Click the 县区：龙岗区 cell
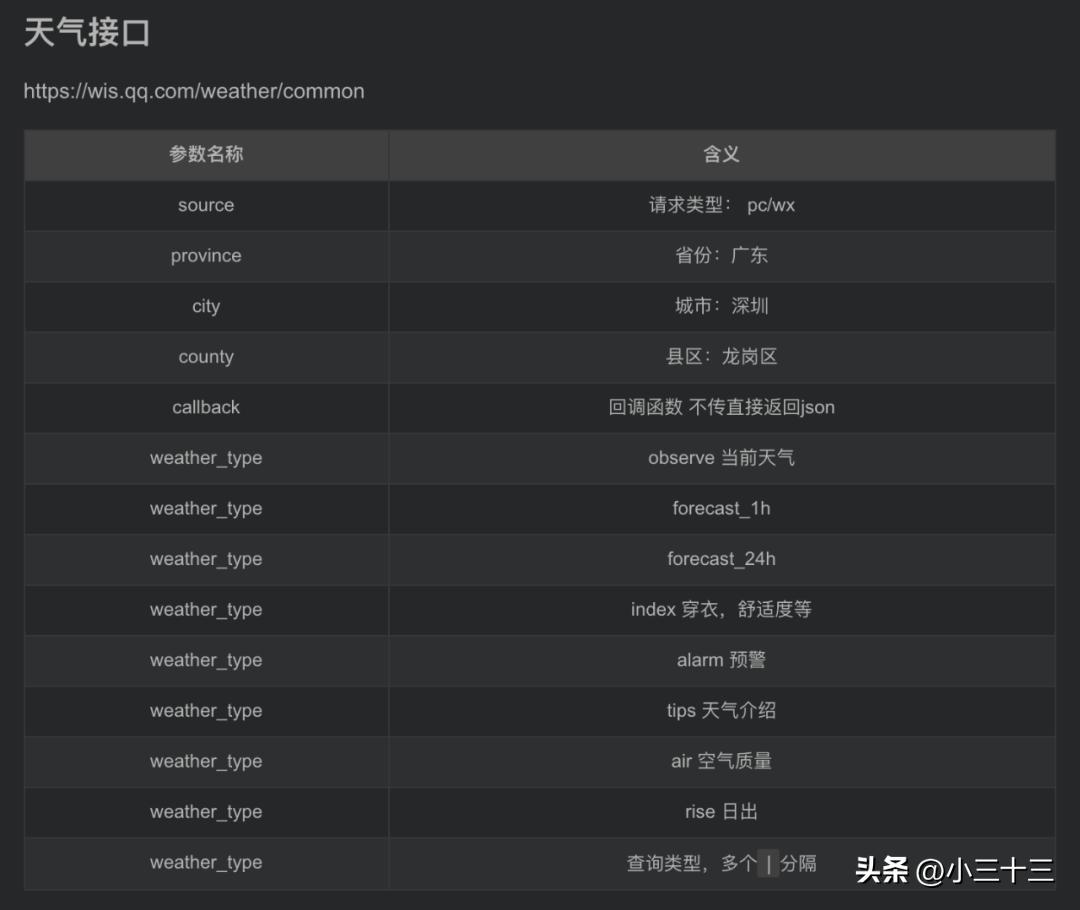The image size is (1080, 910). pos(720,357)
